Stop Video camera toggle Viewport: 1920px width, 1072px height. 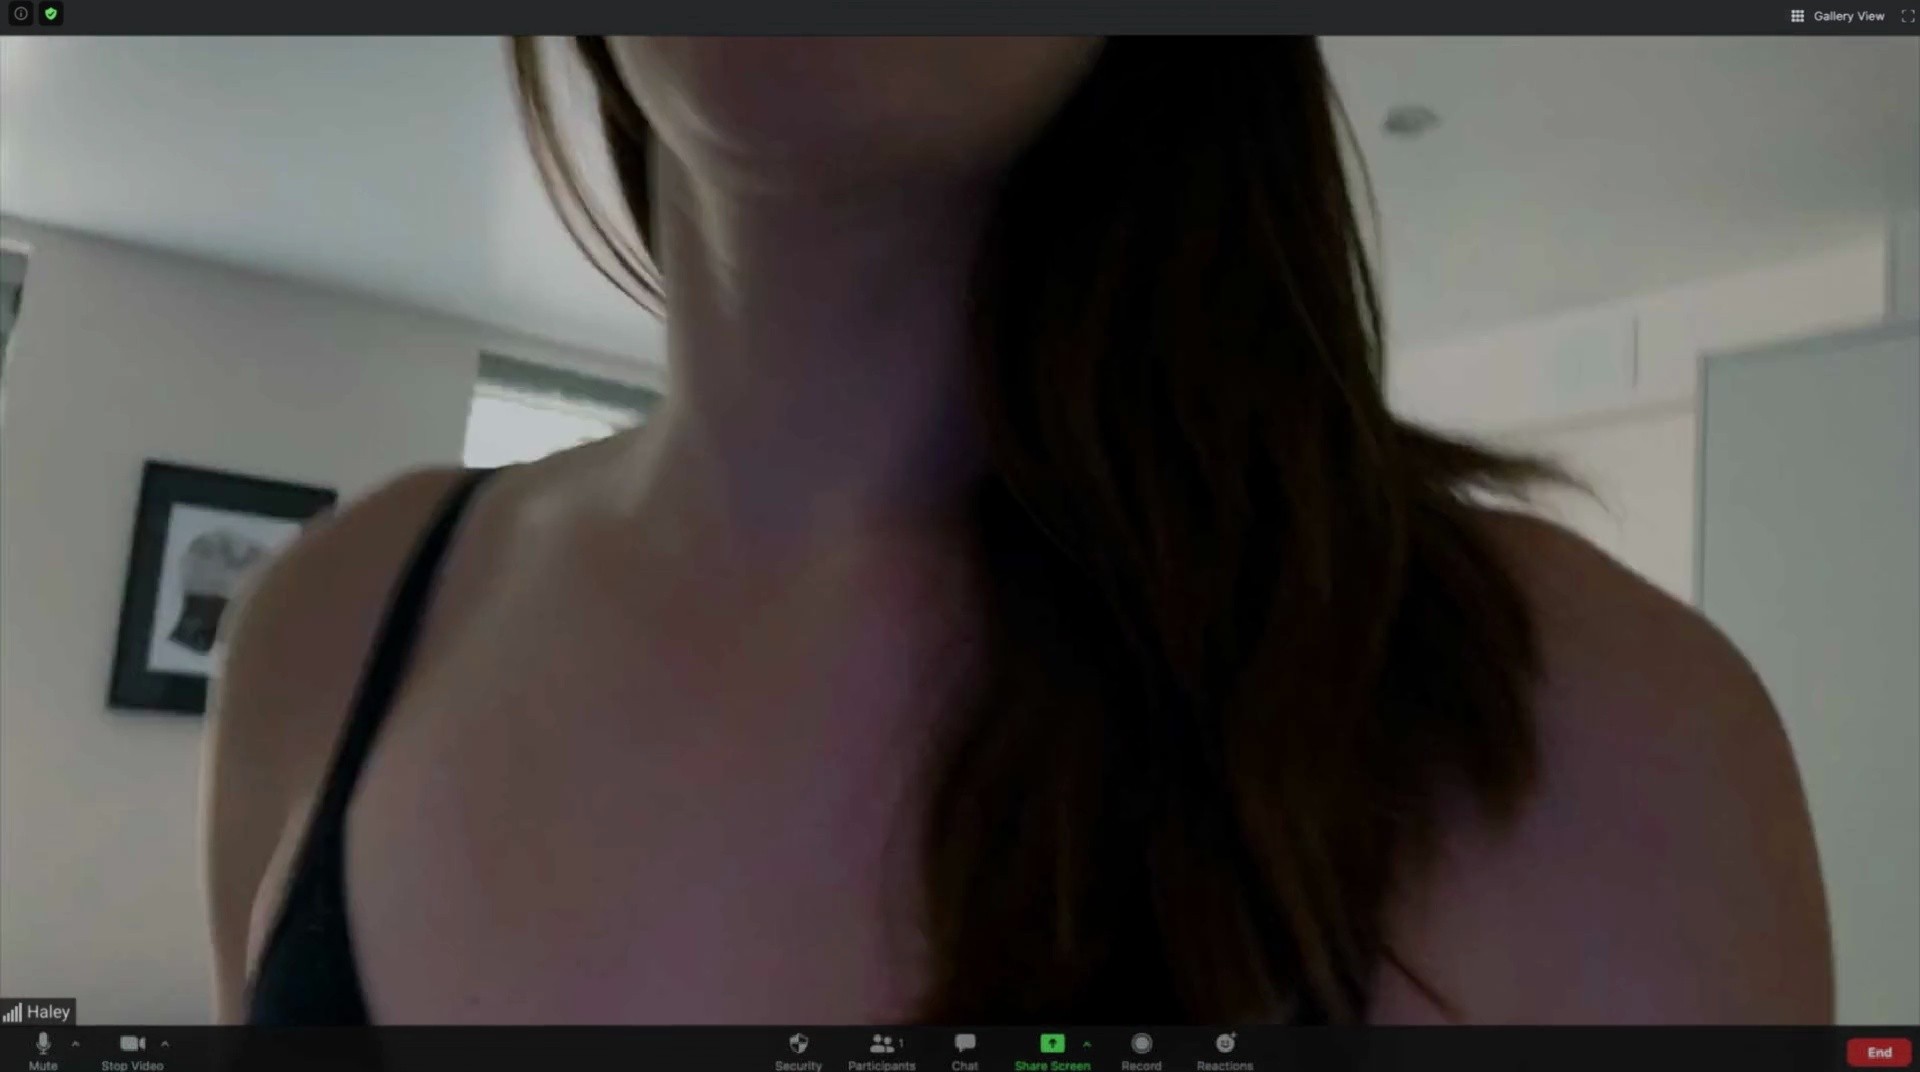click(x=132, y=1051)
